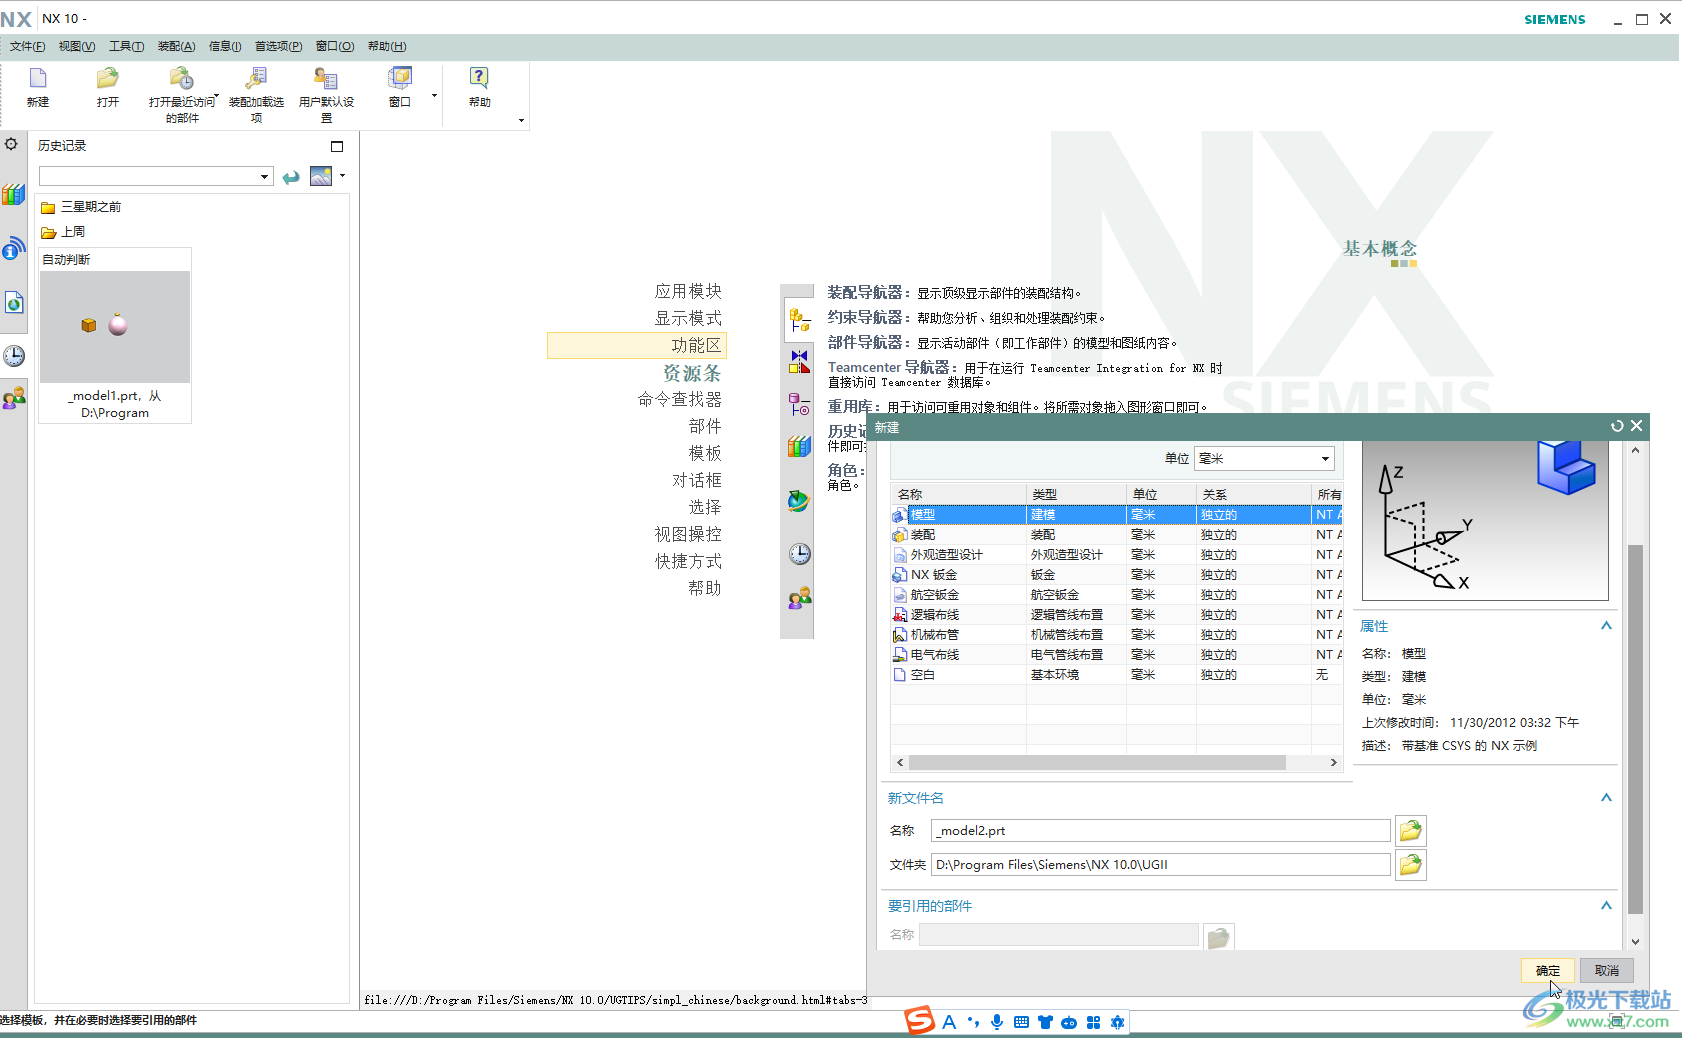Click the 帮助 question-mark toolbar icon
The image size is (1682, 1038).
(x=479, y=78)
